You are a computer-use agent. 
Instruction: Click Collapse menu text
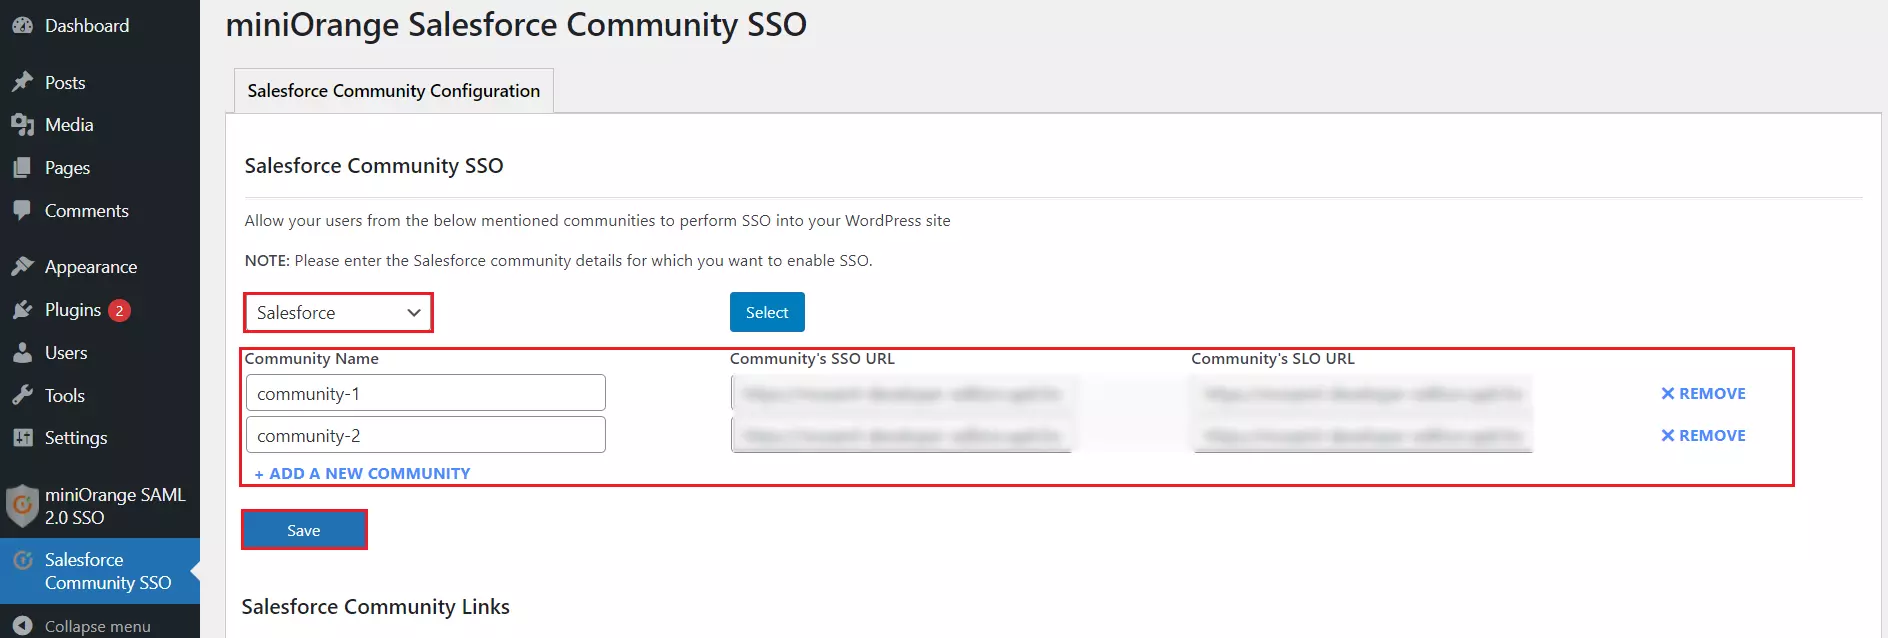click(98, 626)
